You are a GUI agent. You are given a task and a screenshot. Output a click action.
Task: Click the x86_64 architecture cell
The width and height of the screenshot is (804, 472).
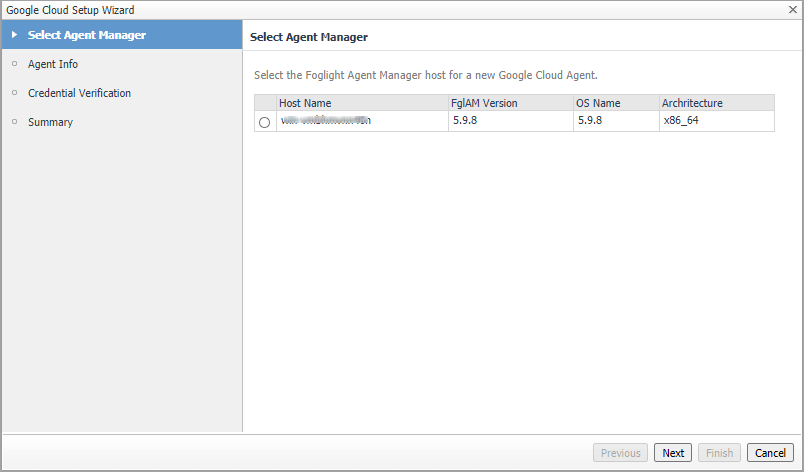coord(683,121)
